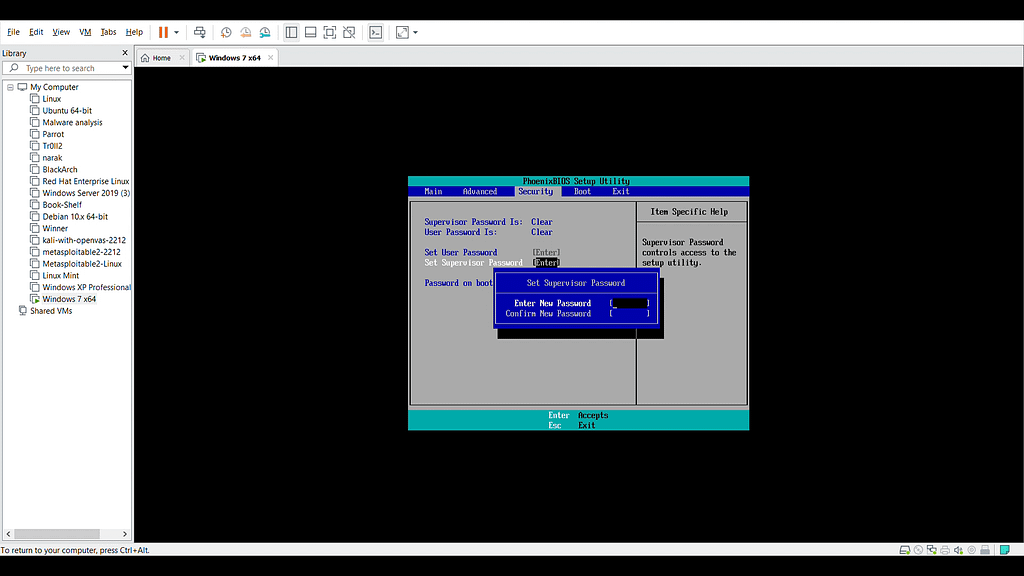Select My Computer in the library
Image resolution: width=1024 pixels, height=576 pixels.
[54, 87]
